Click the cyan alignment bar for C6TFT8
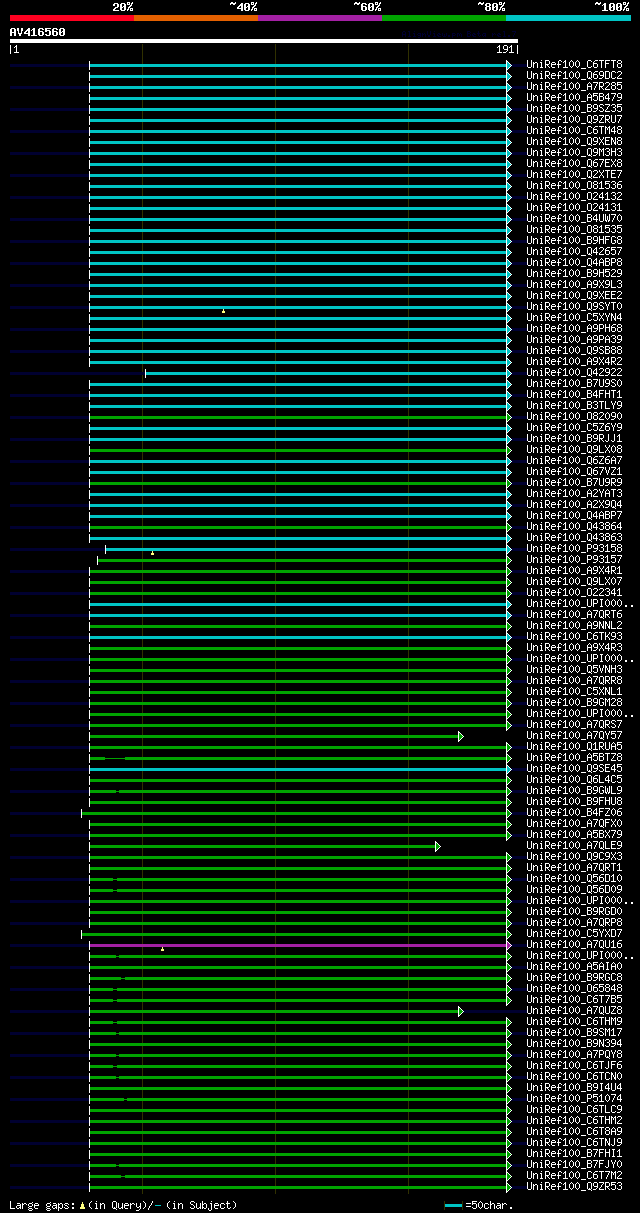This screenshot has width=640, height=1213. click(x=298, y=65)
